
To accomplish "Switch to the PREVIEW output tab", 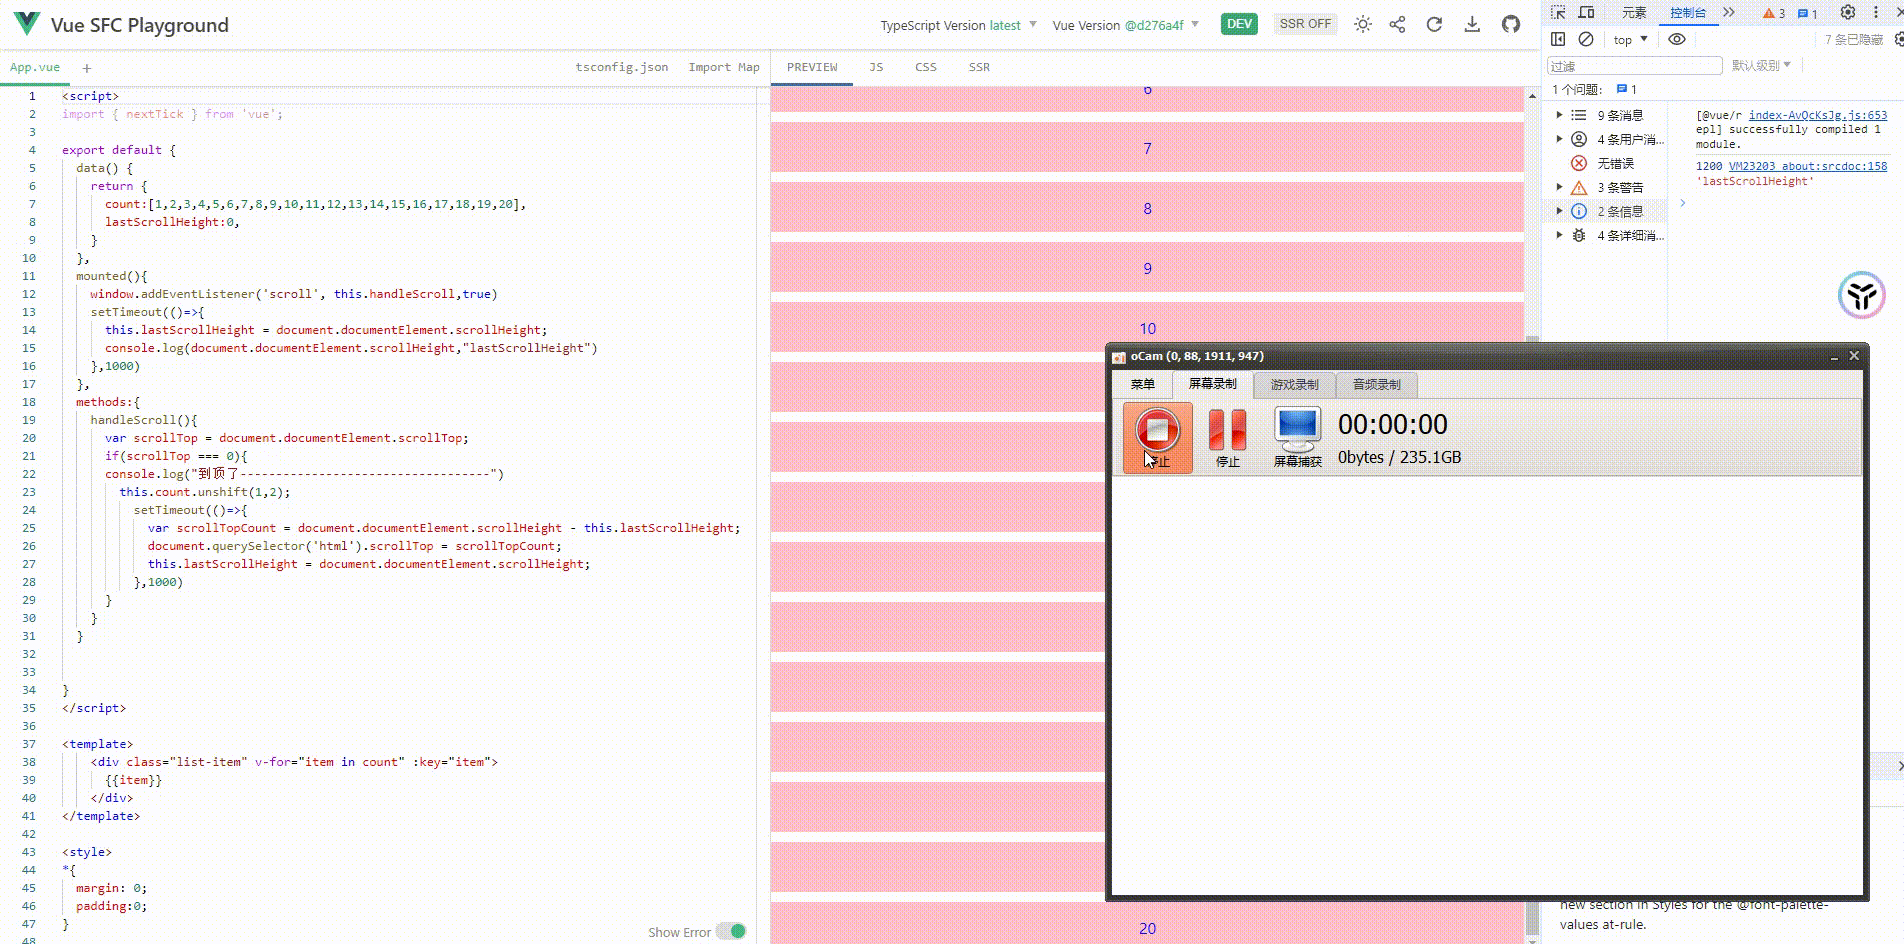I will [812, 67].
